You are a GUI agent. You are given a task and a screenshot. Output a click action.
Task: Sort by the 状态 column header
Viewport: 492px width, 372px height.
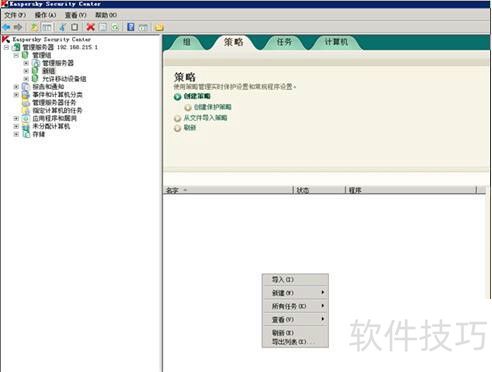319,190
